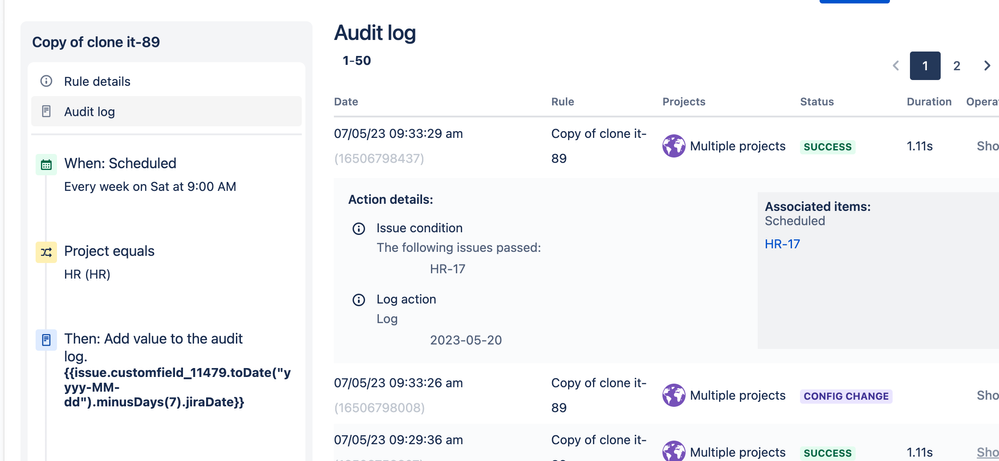Go to next audit log page

pyautogui.click(x=987, y=66)
